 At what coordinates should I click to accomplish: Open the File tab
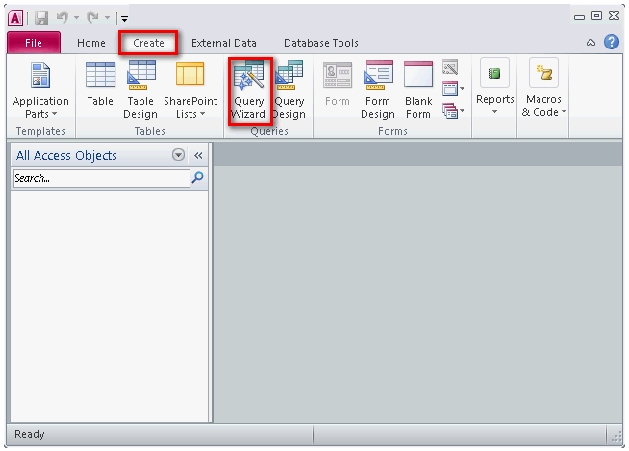click(34, 43)
